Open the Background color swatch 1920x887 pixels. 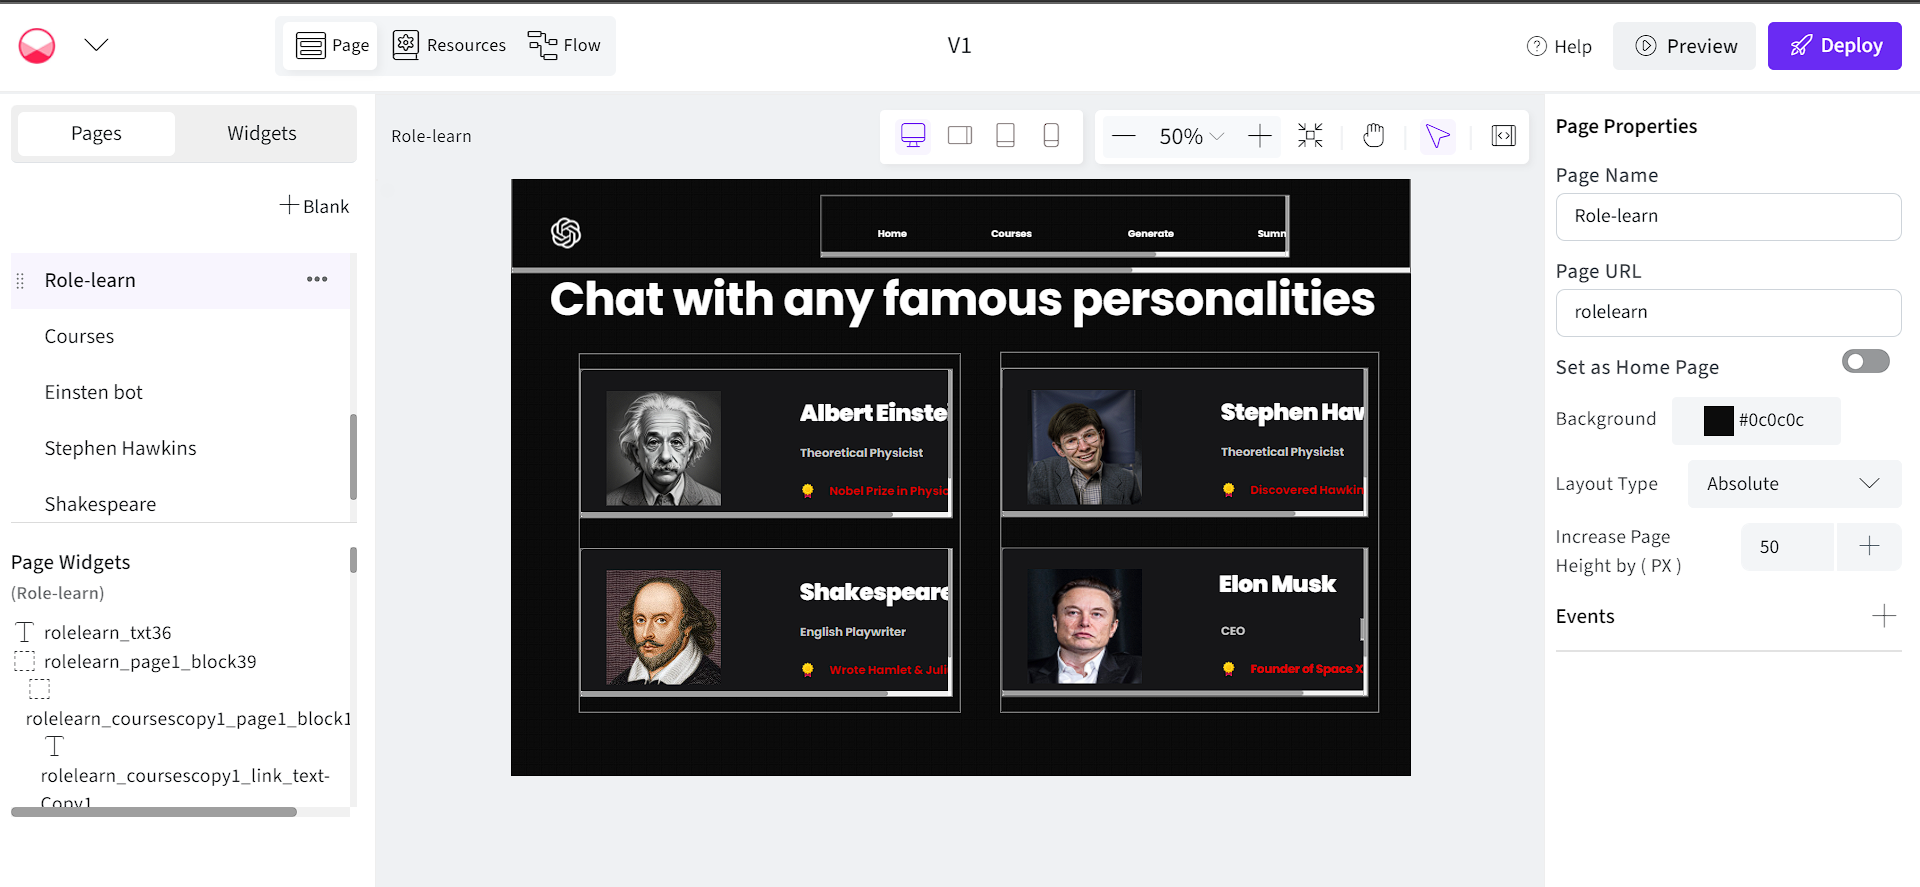click(x=1718, y=420)
